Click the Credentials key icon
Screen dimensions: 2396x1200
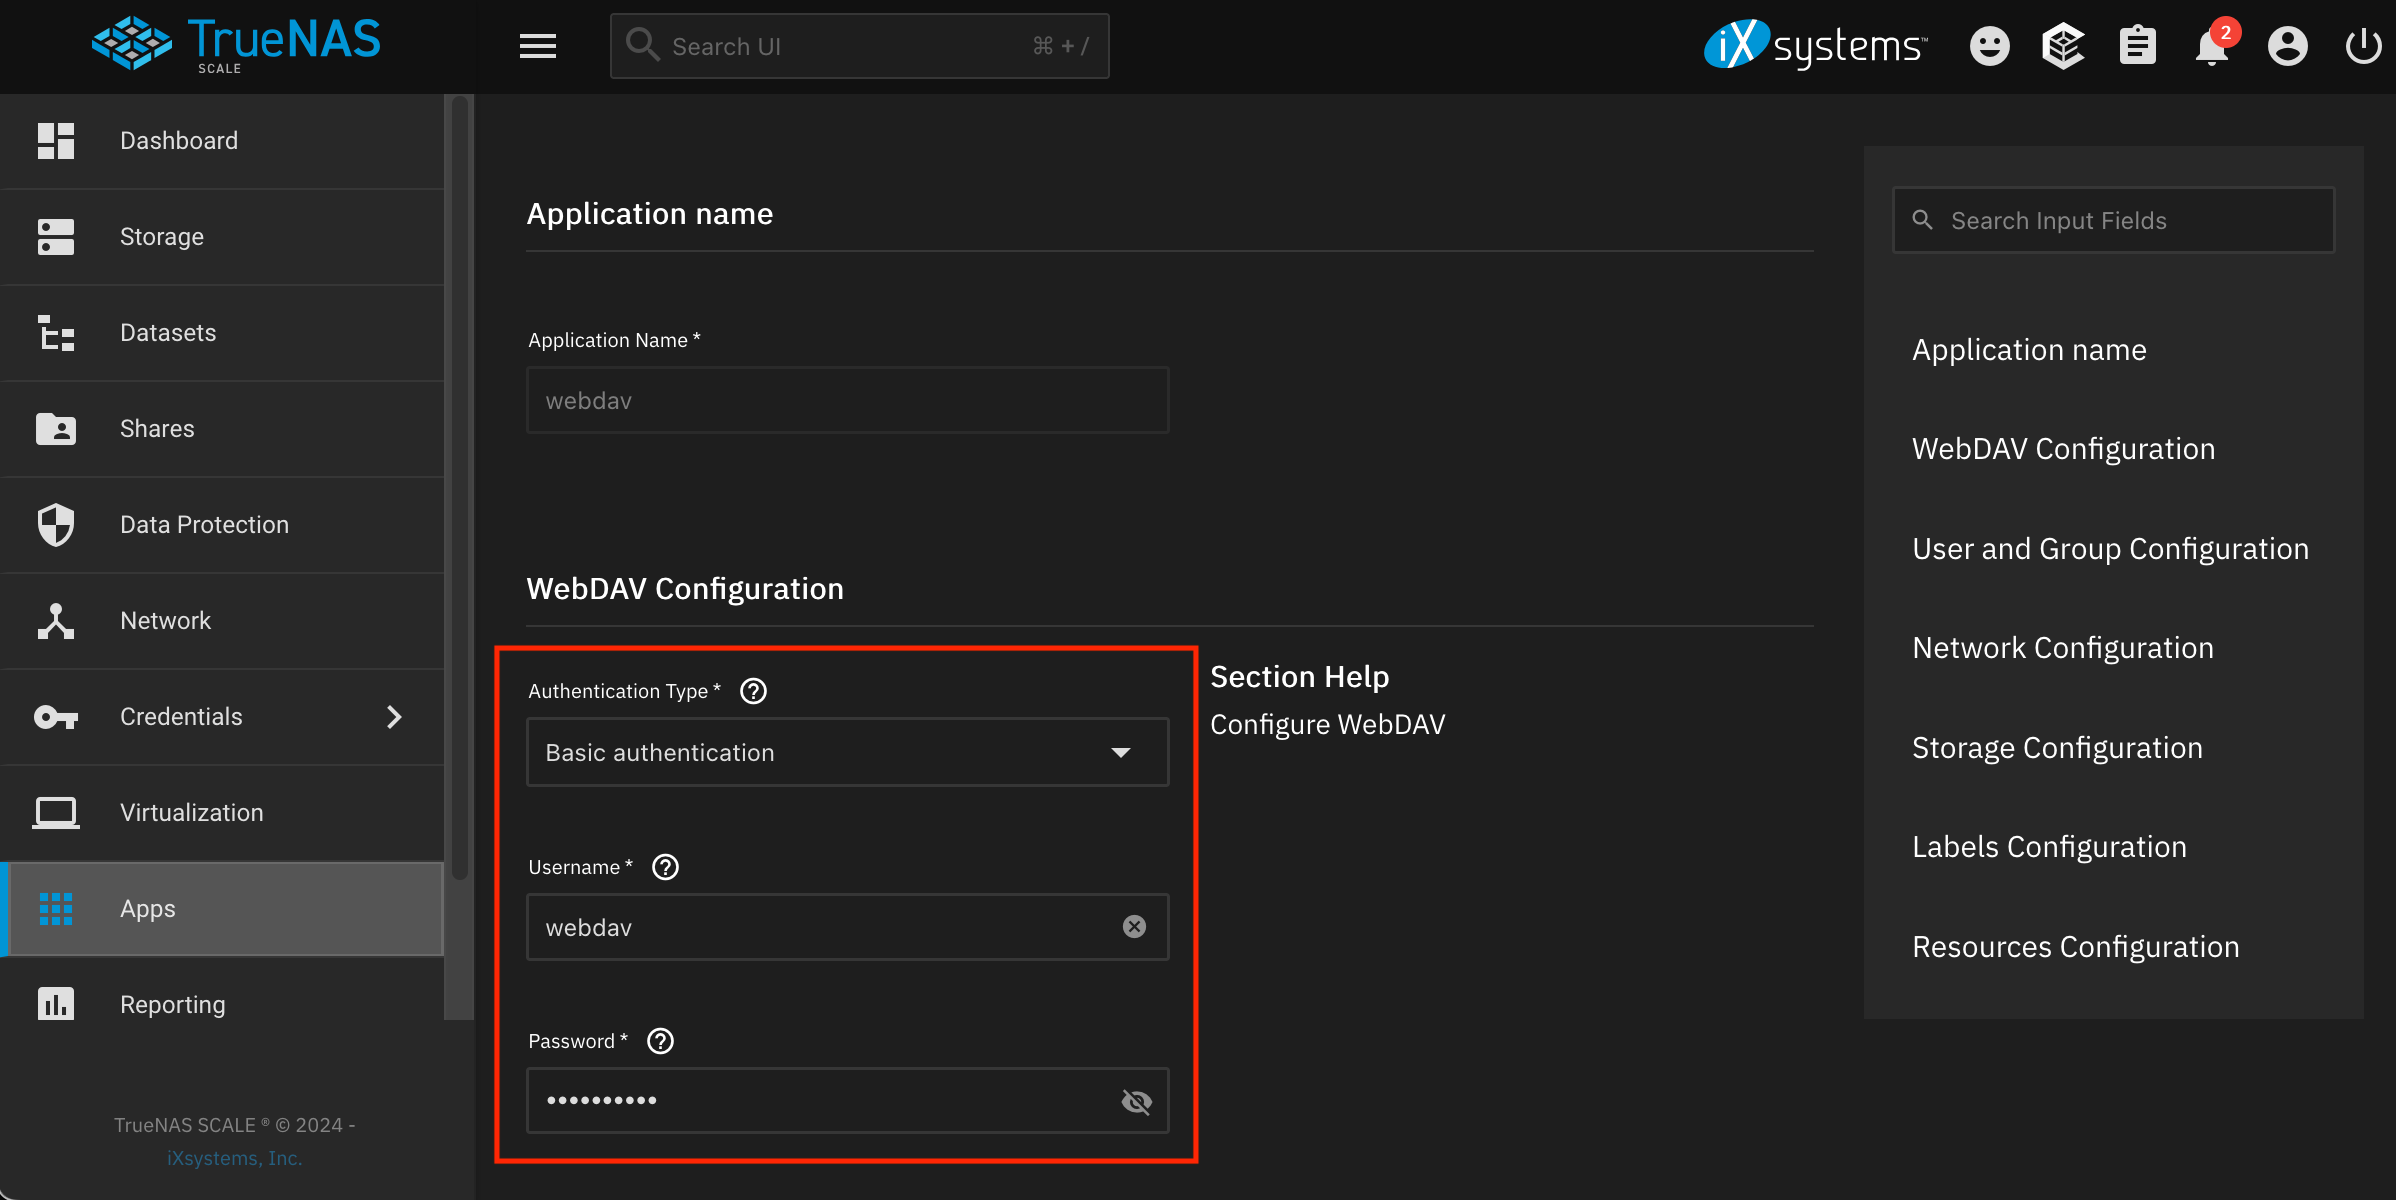click(x=56, y=717)
